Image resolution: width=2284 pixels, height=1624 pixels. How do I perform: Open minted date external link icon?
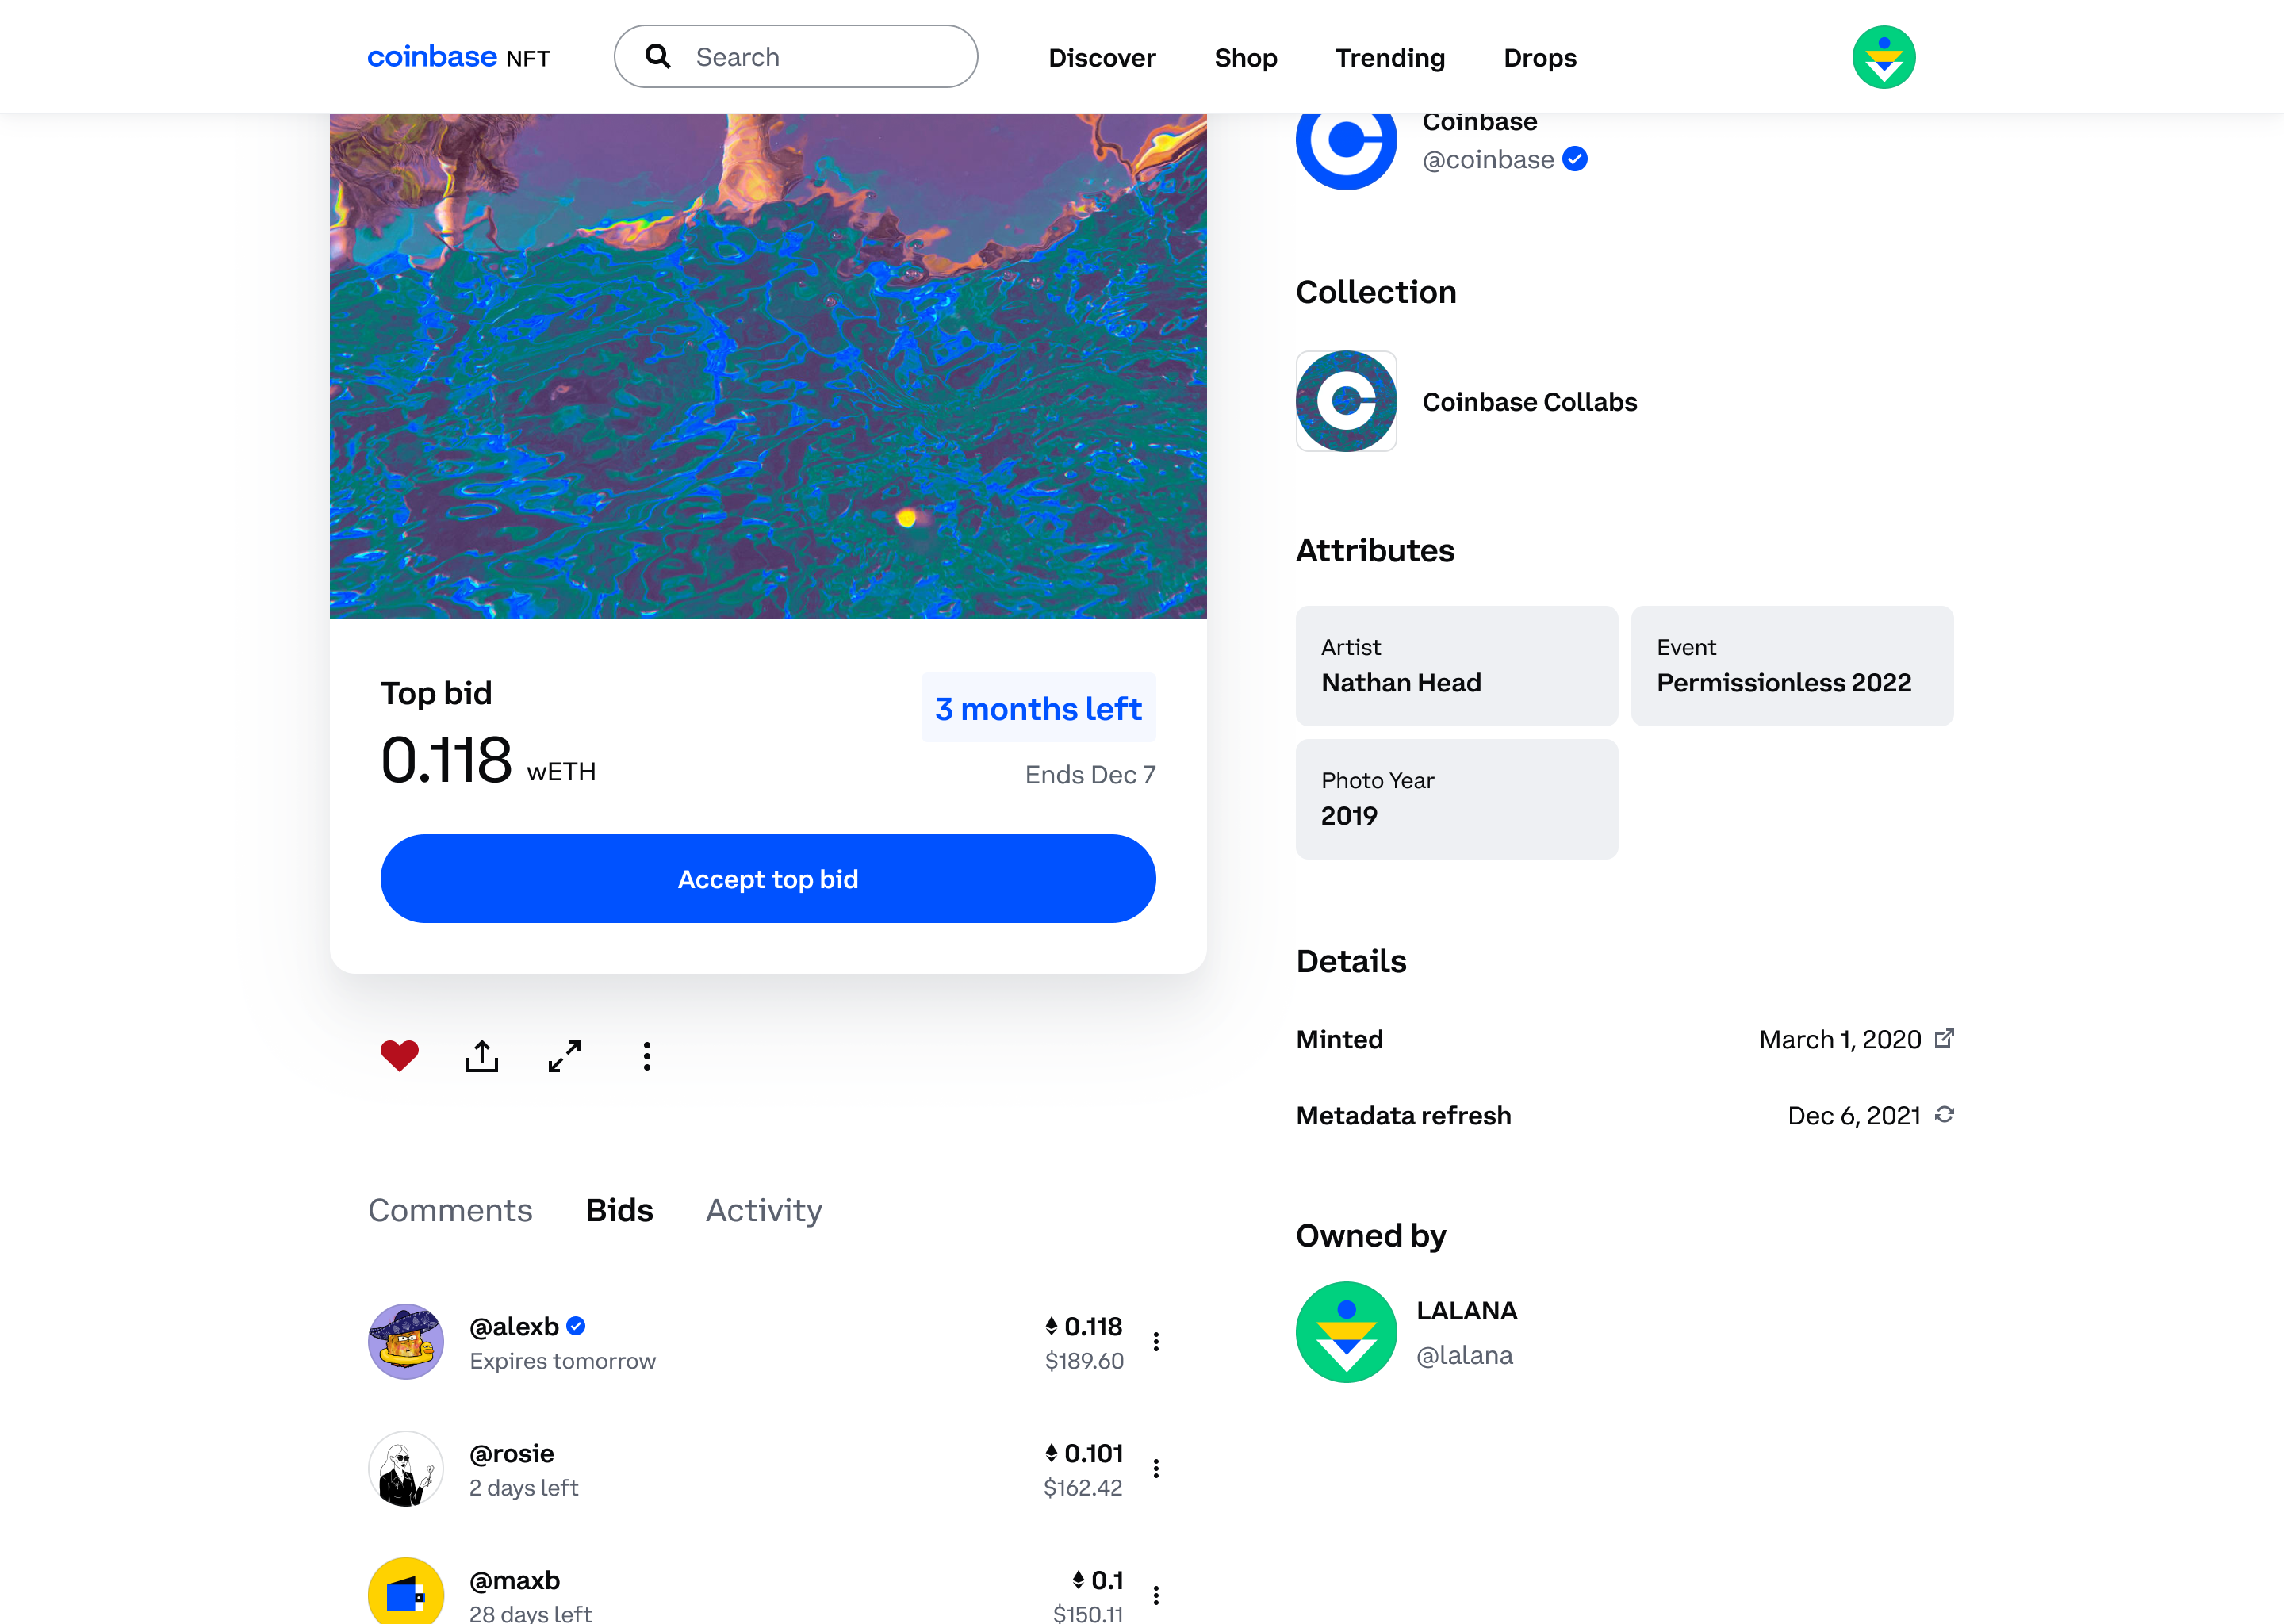click(x=1944, y=1038)
